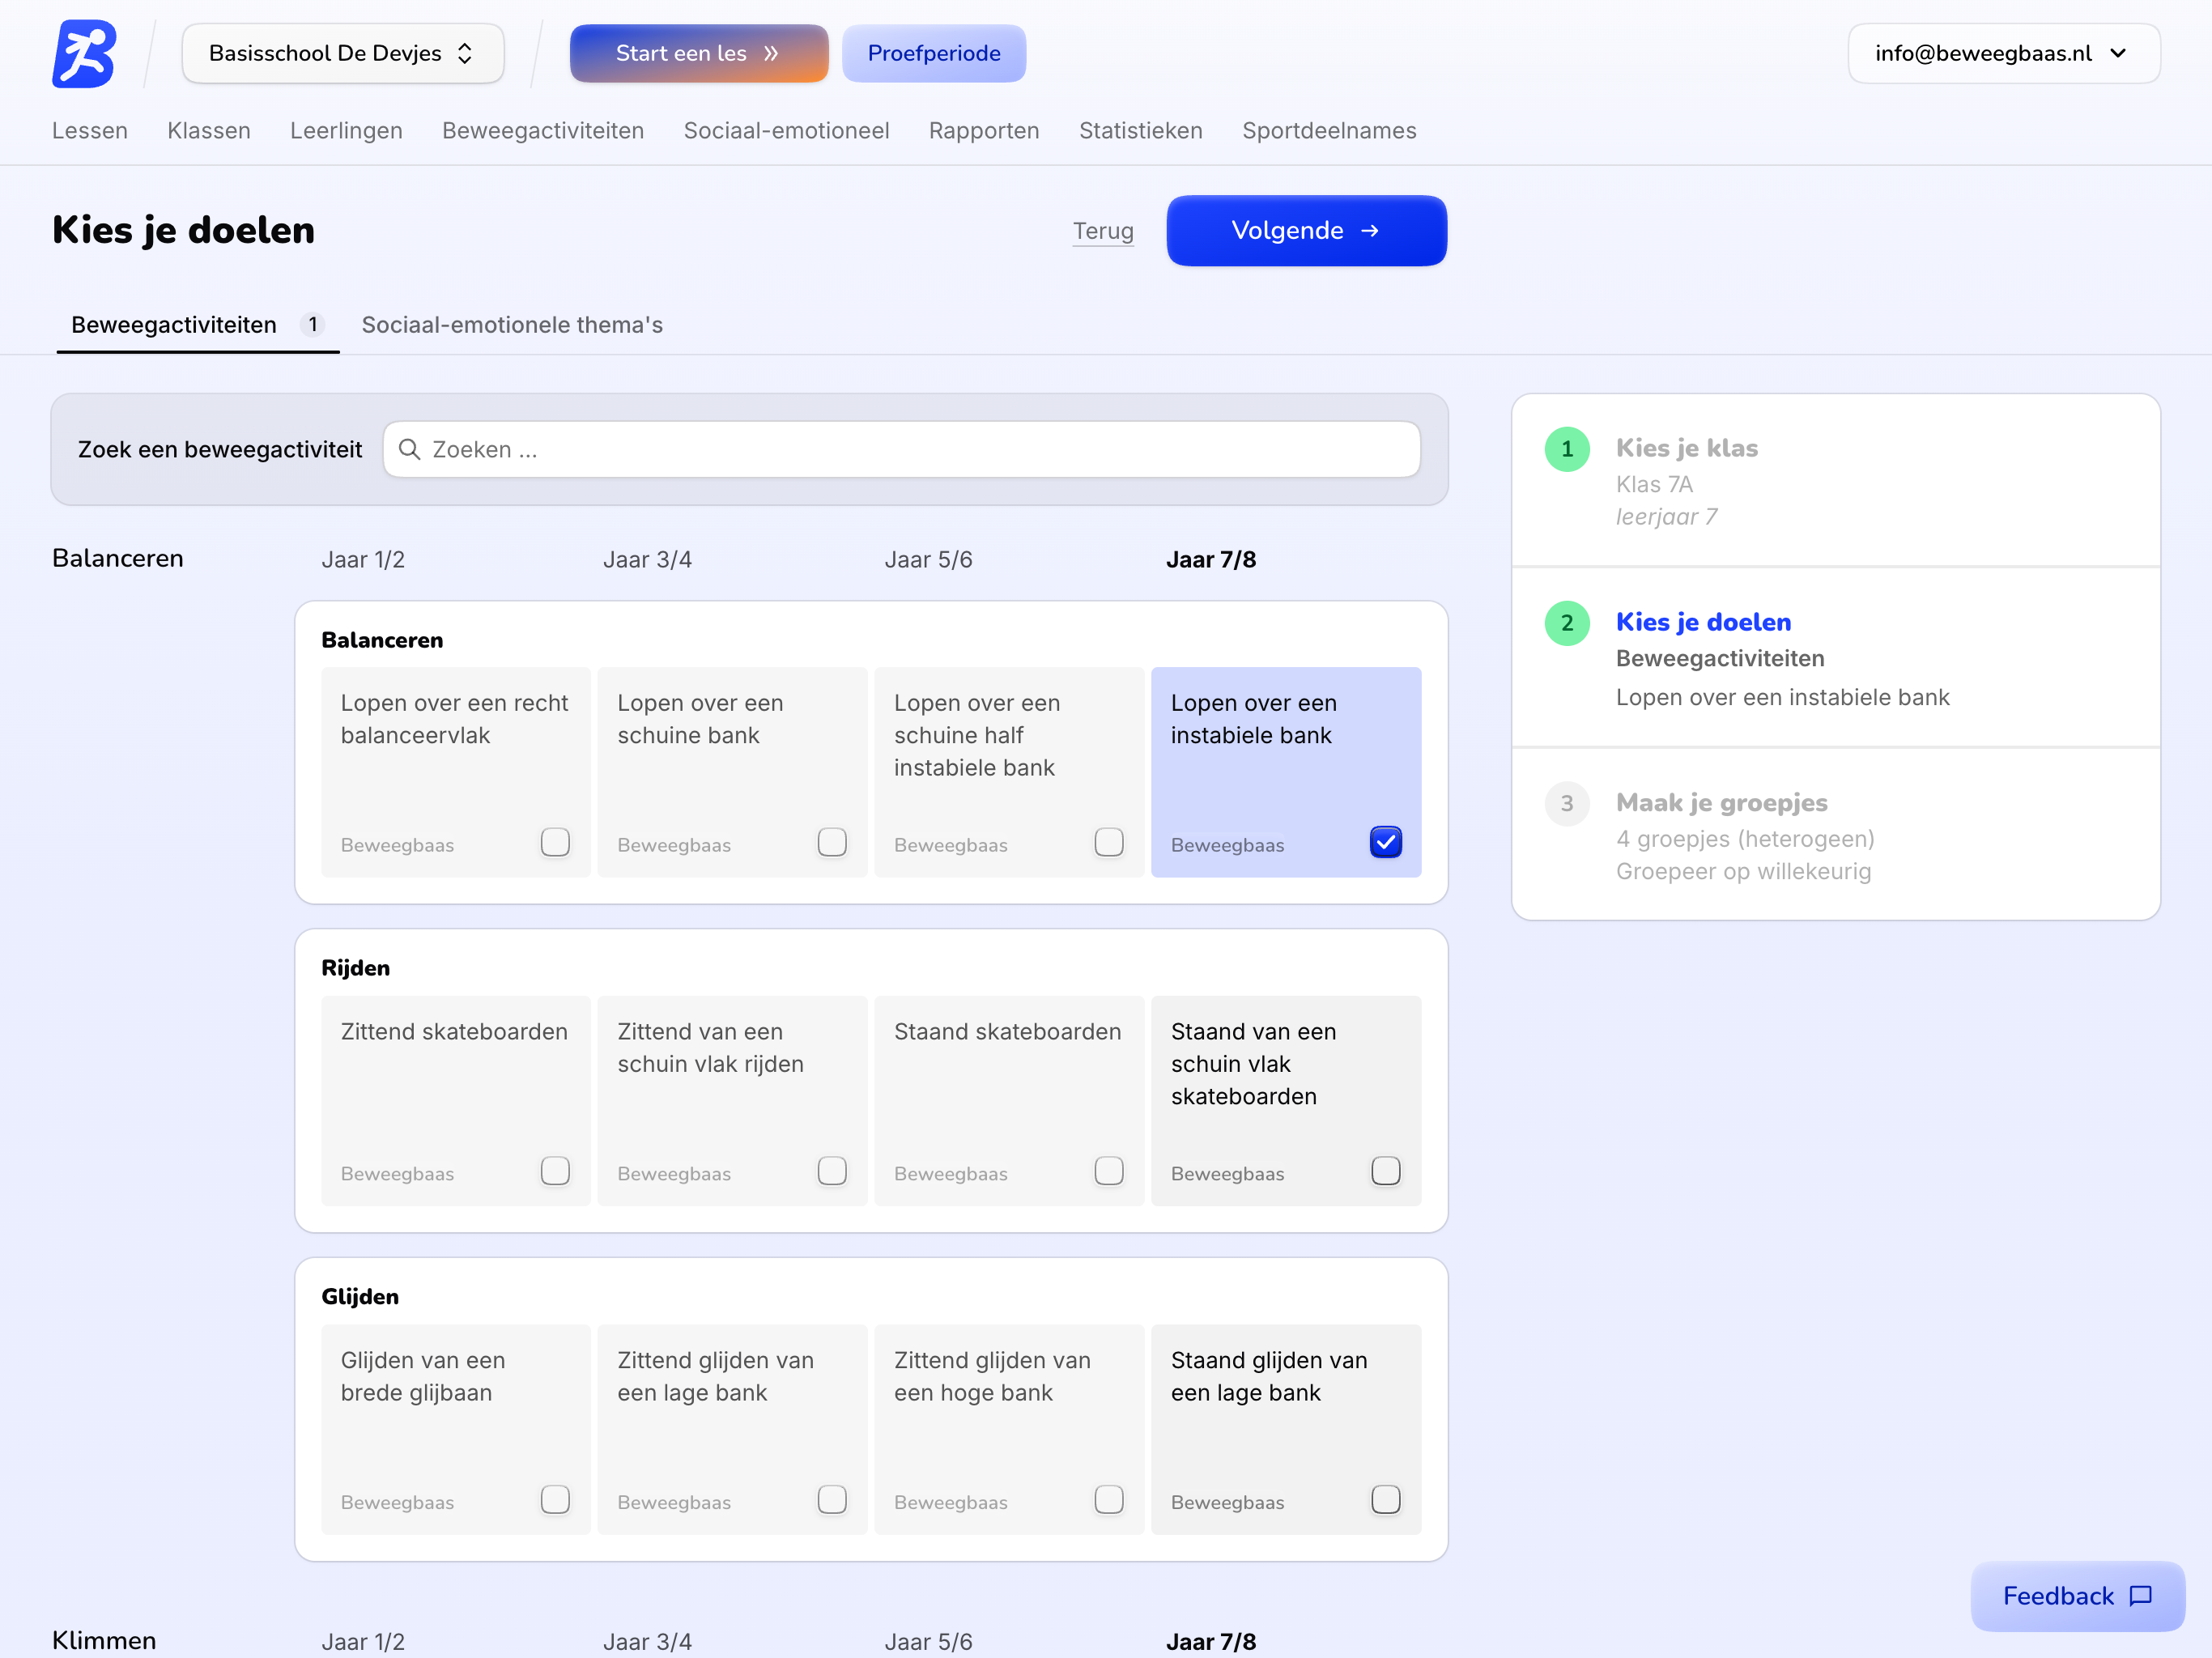The image size is (2212, 1658).
Task: Expand the info@beweegbaas.nl account menu
Action: pyautogui.click(x=2003, y=54)
